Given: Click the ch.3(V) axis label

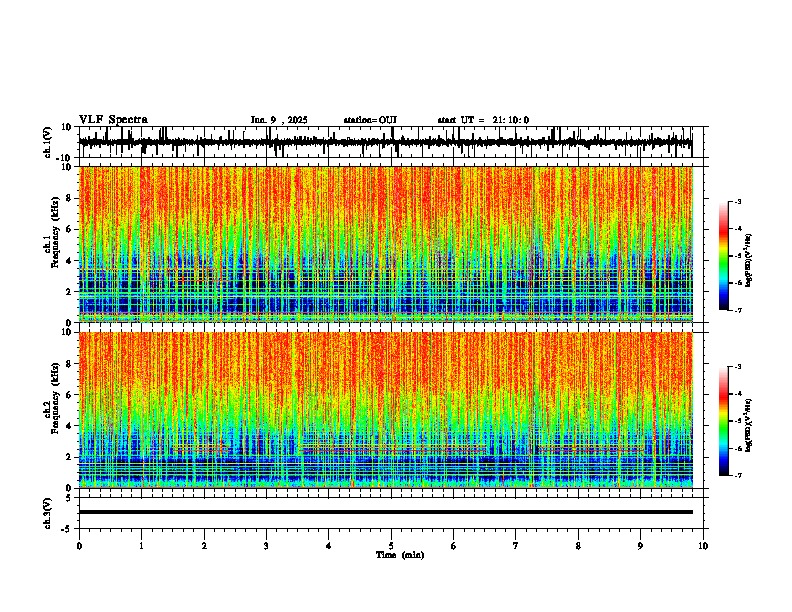Looking at the screenshot, I should tap(48, 513).
